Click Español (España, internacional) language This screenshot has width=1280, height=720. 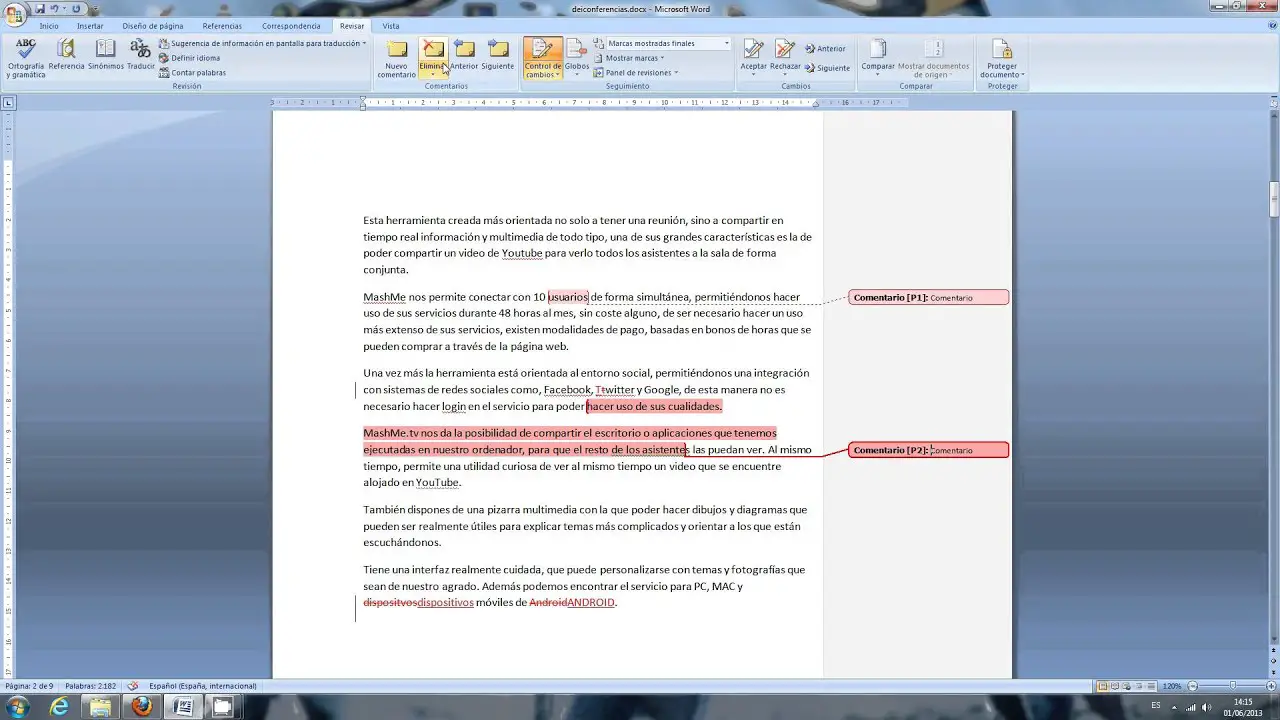pyautogui.click(x=203, y=686)
